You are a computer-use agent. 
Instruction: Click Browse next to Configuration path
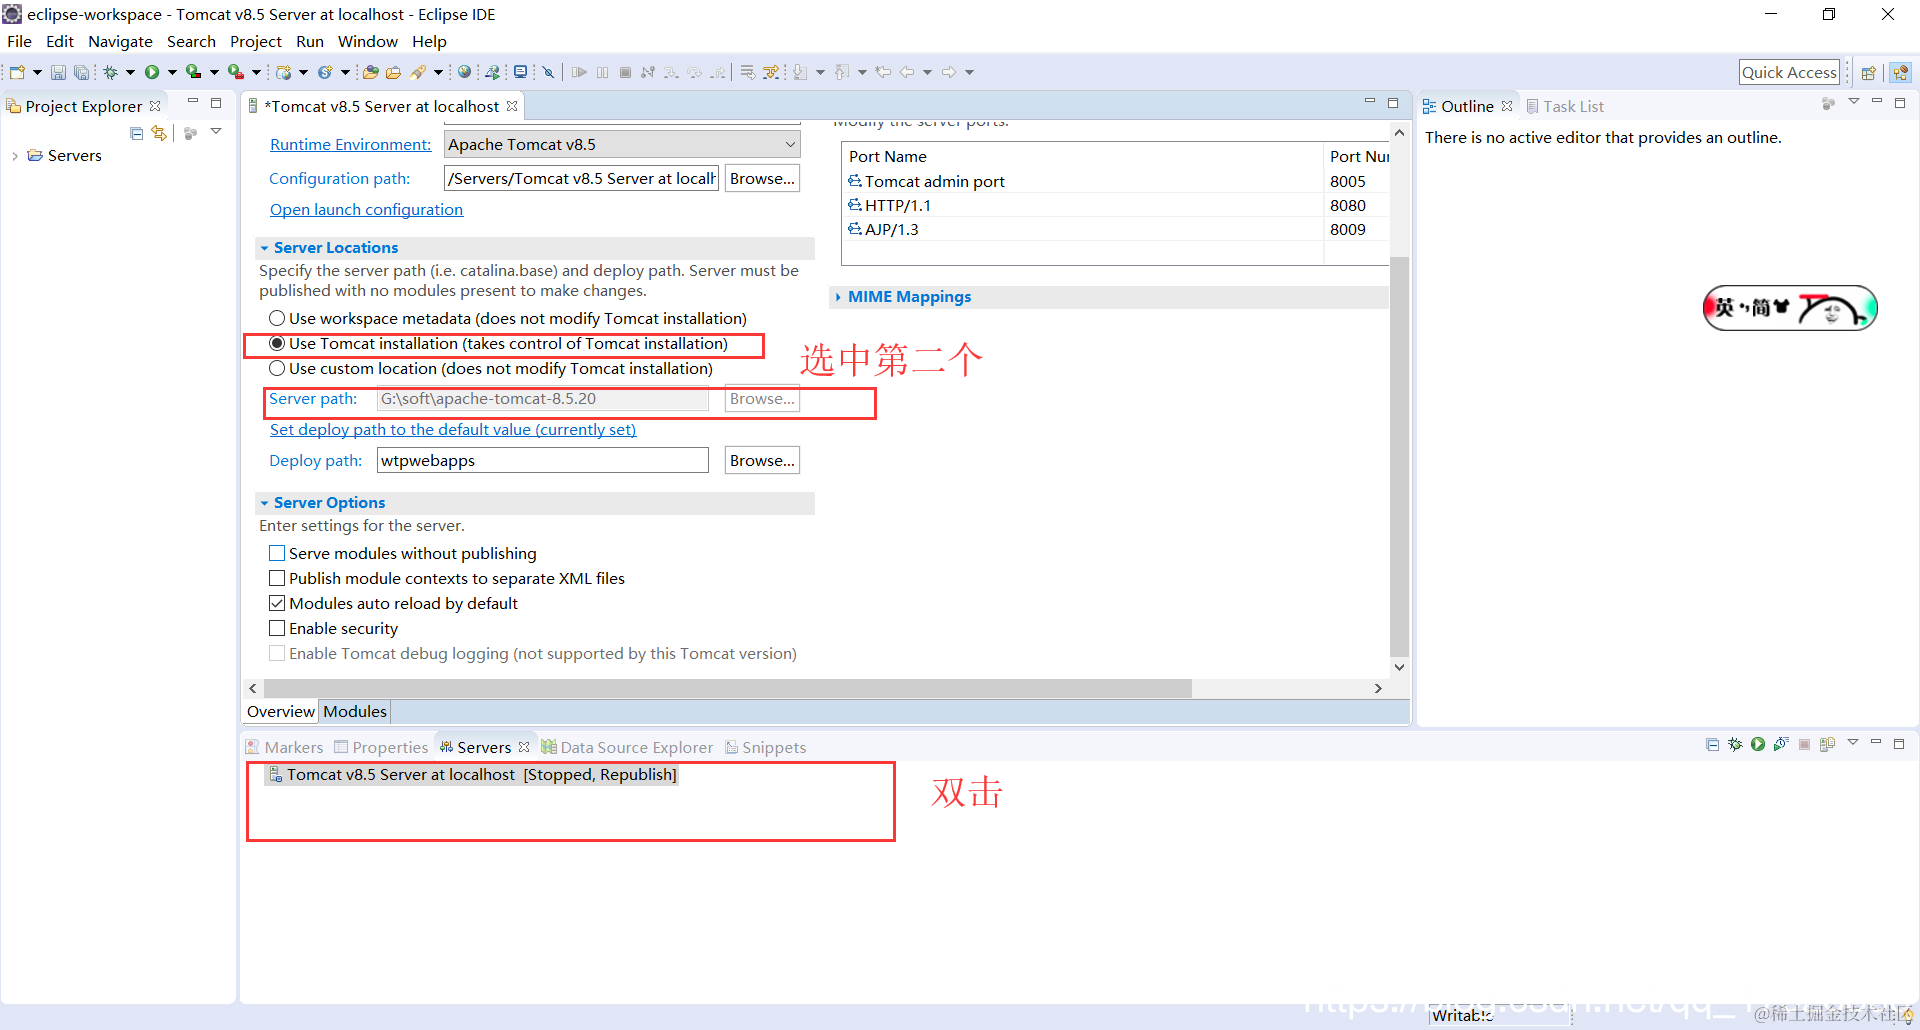pos(762,178)
